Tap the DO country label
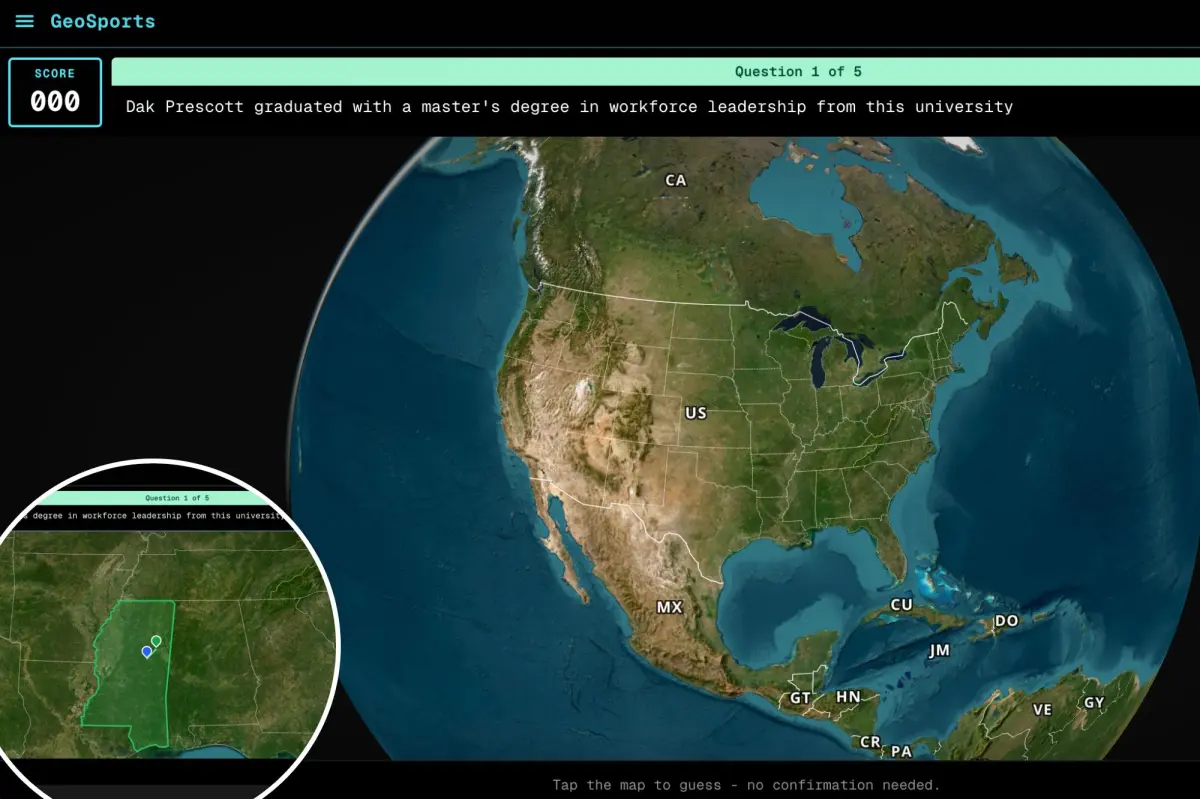This screenshot has width=1200, height=799. (x=1006, y=621)
